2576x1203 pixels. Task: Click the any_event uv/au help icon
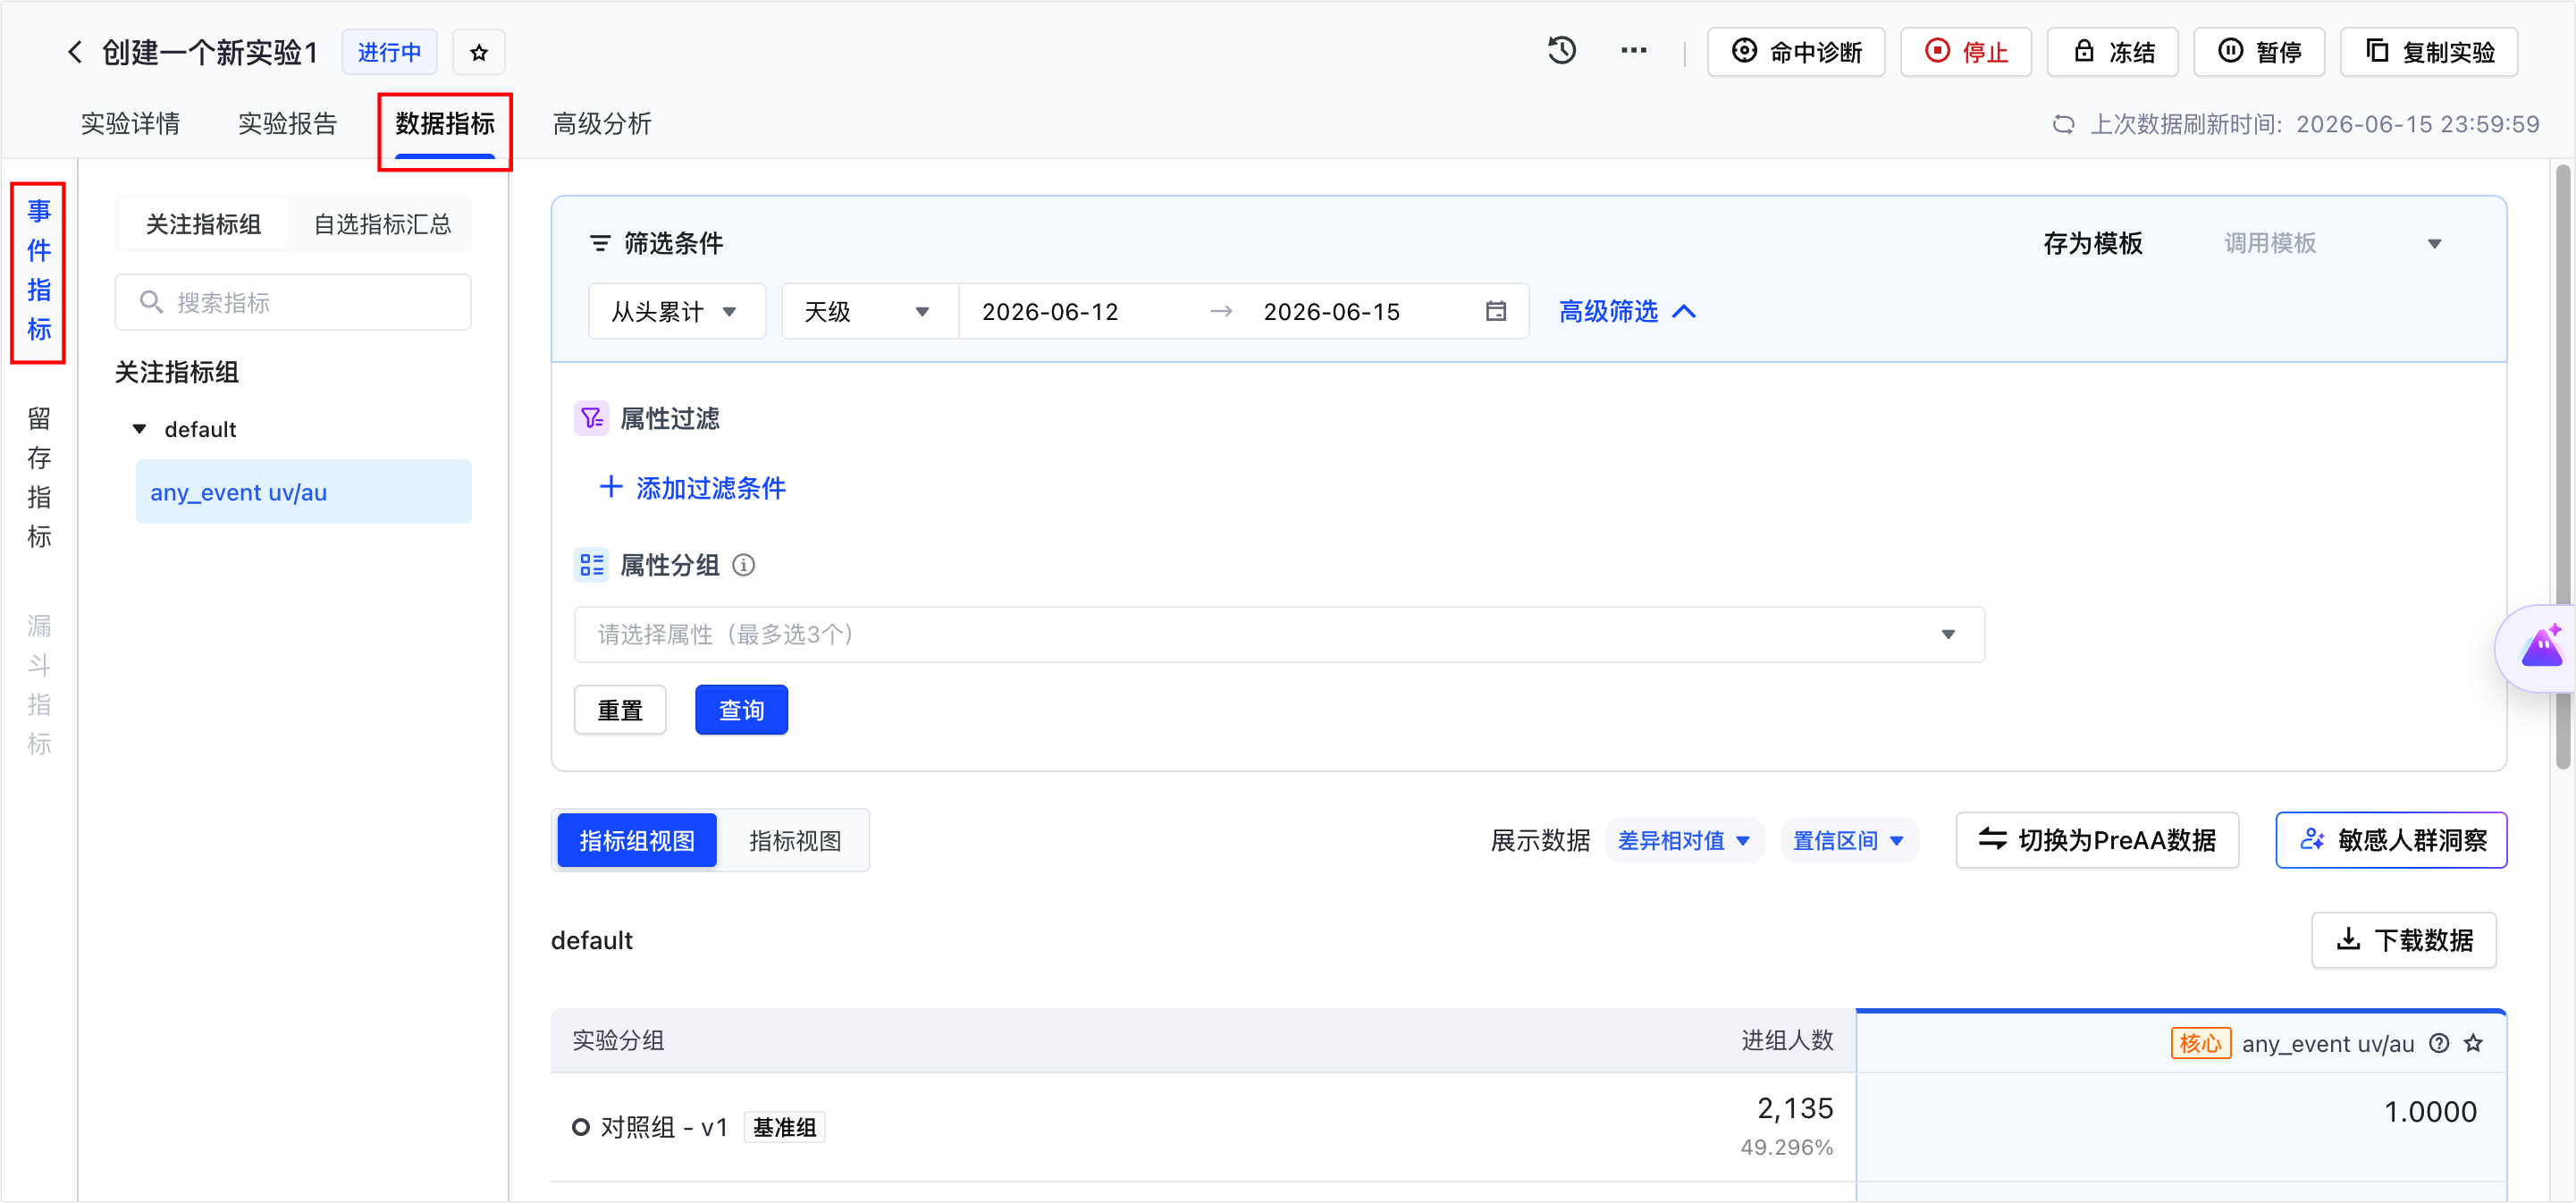click(x=2440, y=1043)
